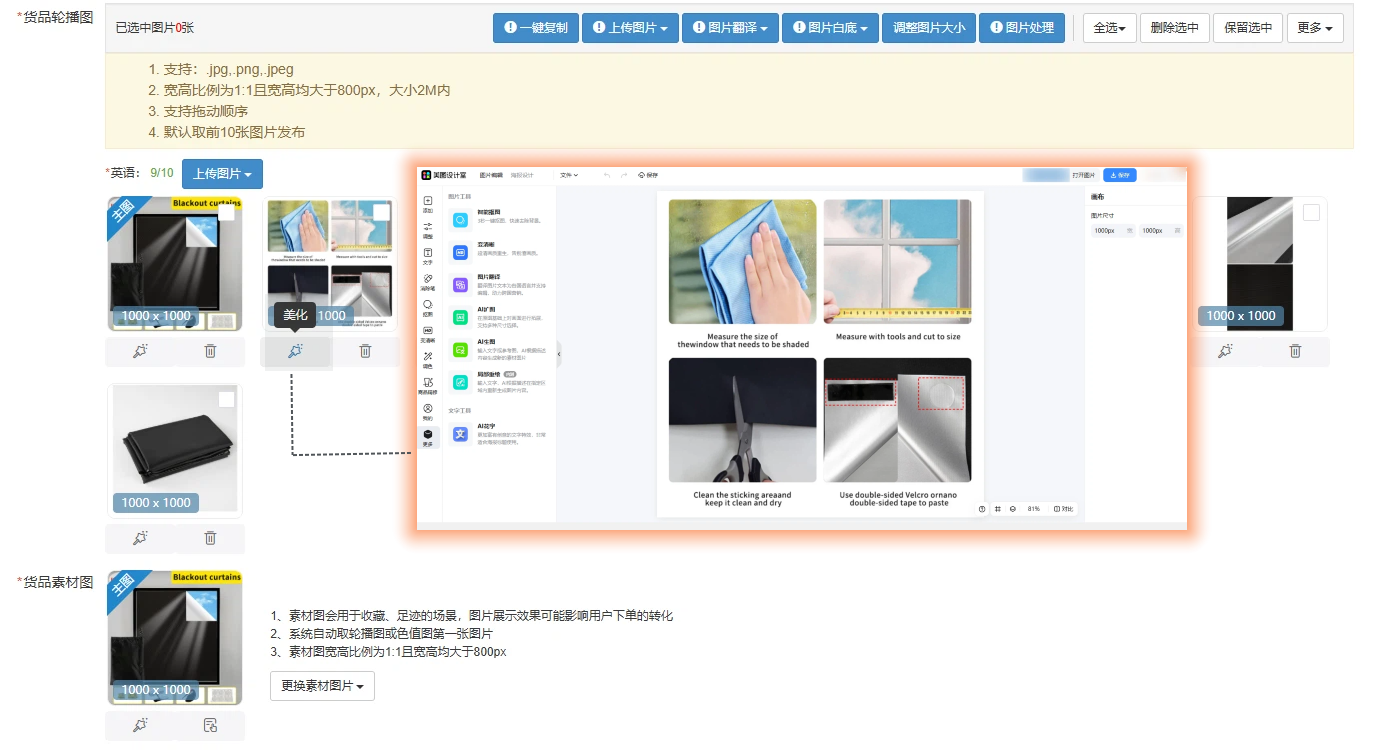Click the 删除选中 button
Image resolution: width=1388 pixels, height=750 pixels.
pyautogui.click(x=1174, y=28)
